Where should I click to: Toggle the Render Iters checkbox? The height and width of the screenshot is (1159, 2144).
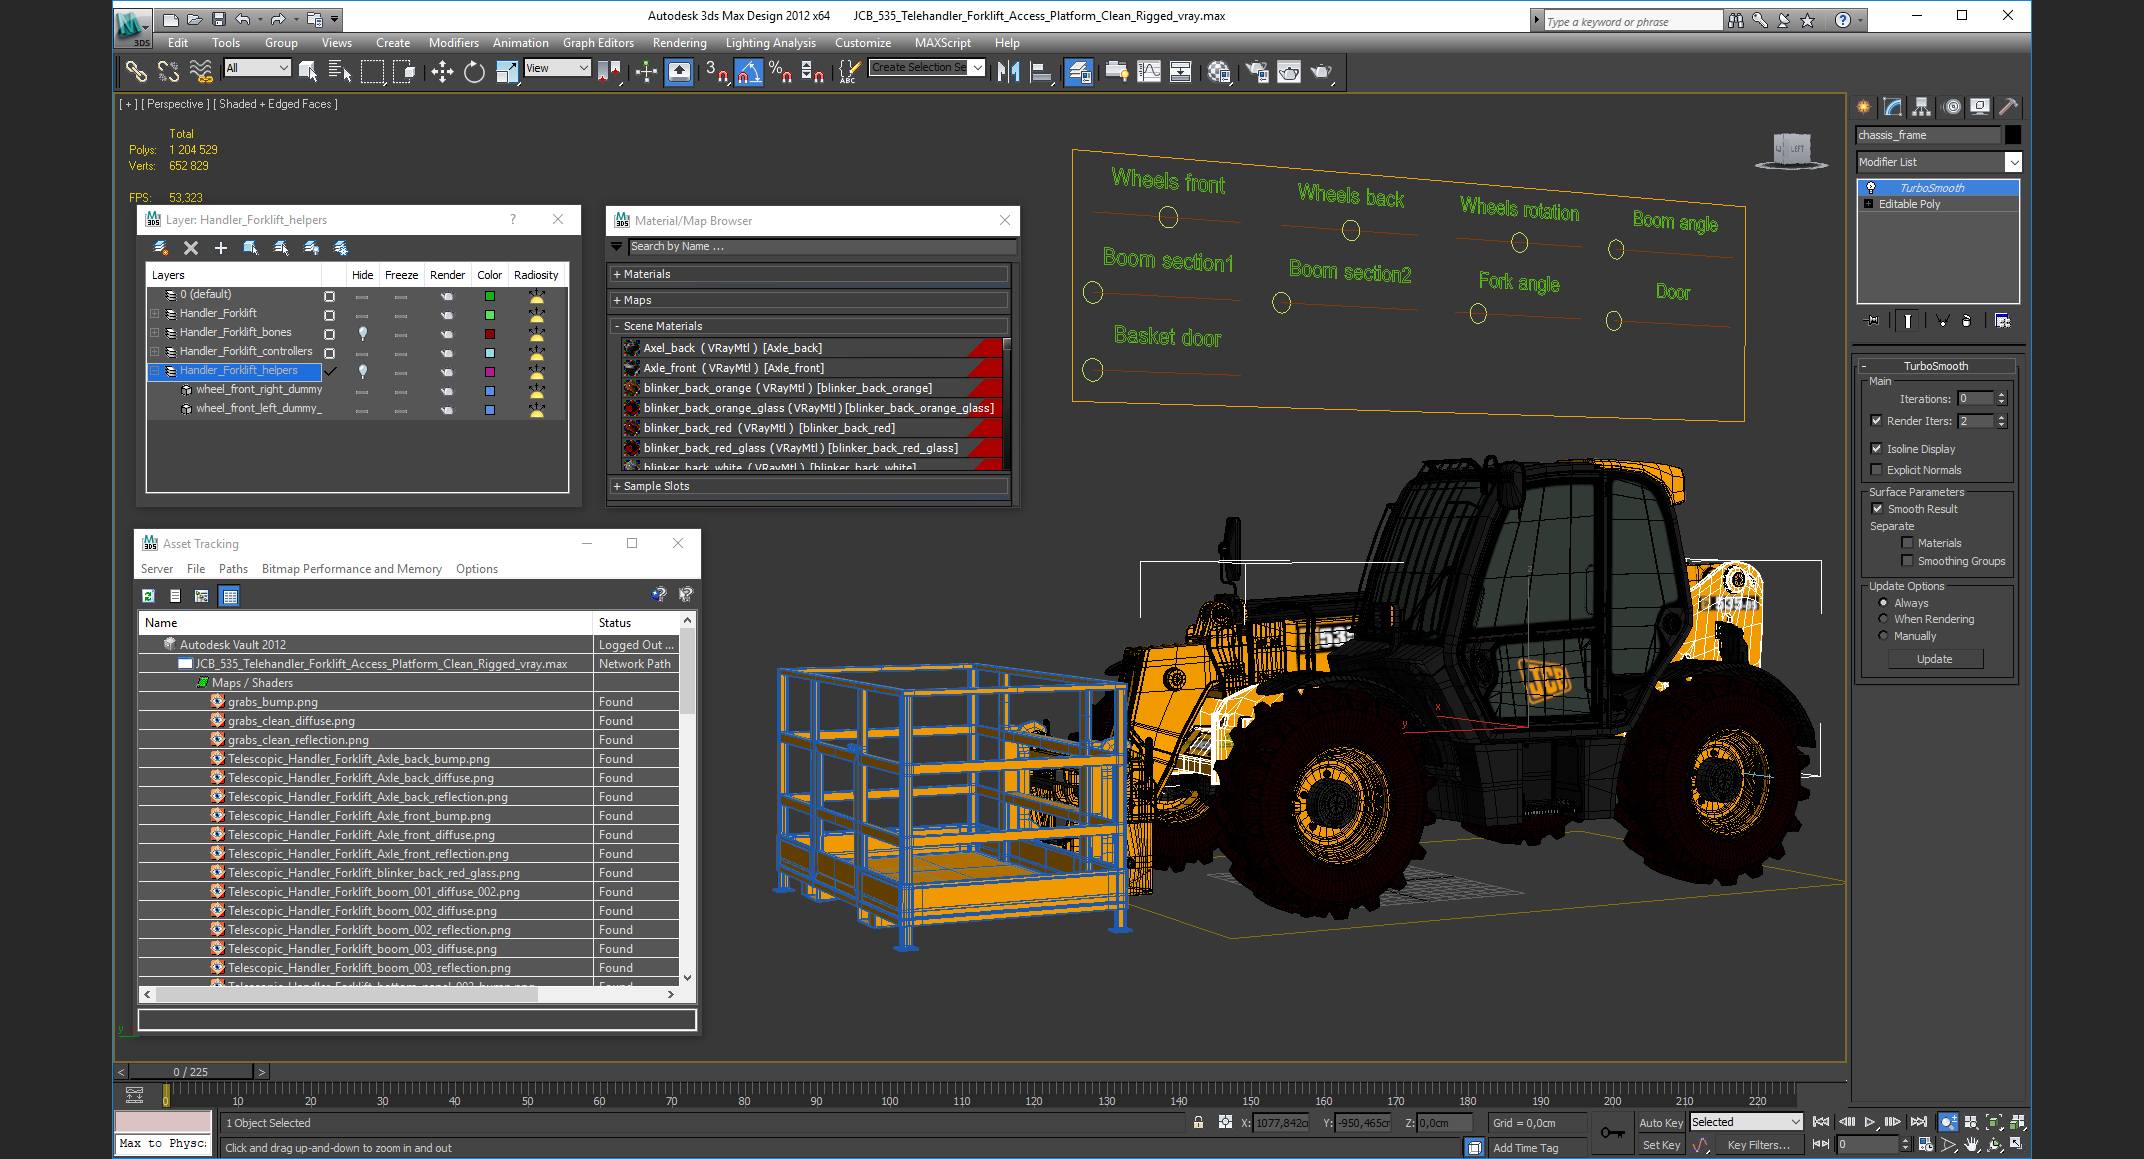point(1877,421)
